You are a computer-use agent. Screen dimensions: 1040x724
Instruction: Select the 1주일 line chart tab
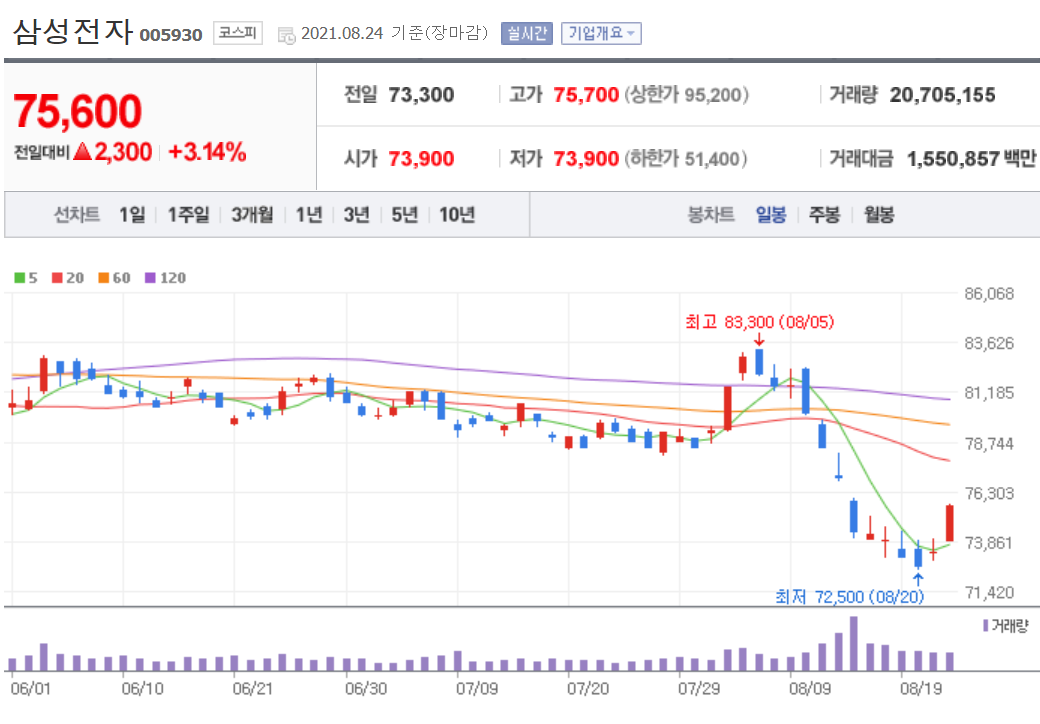pos(188,215)
